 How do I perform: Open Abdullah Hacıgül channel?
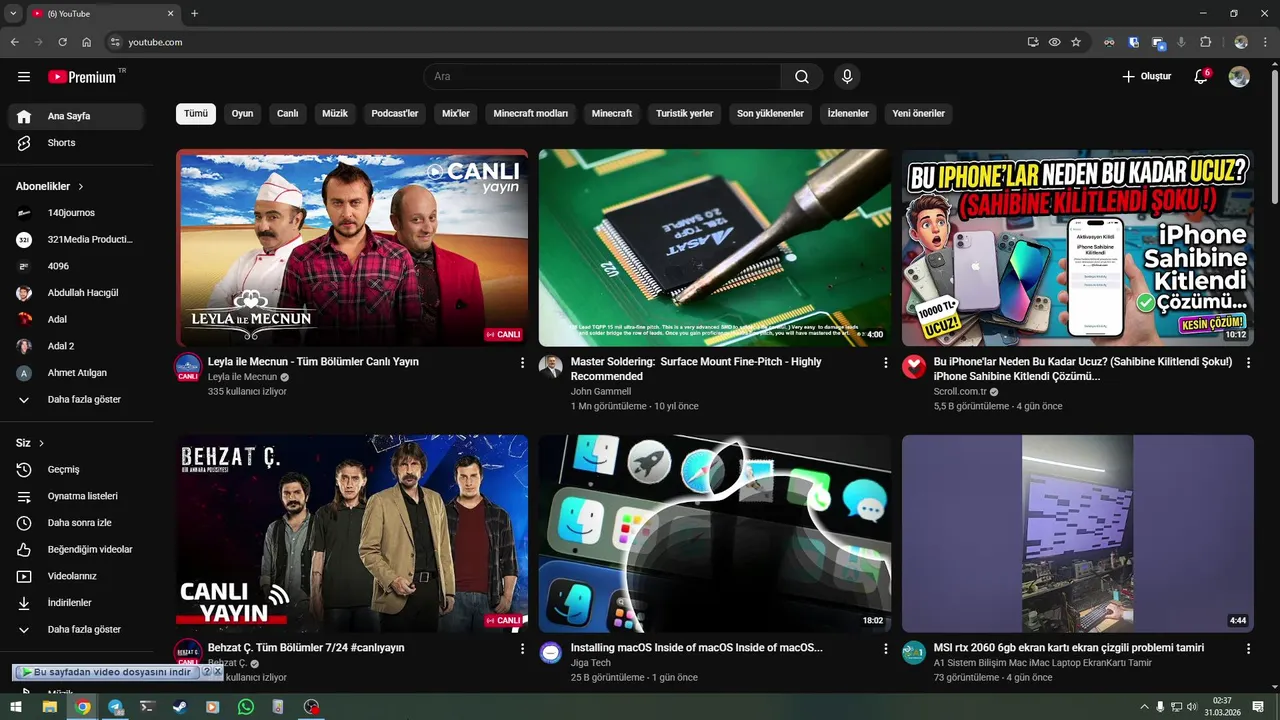pyautogui.click(x=76, y=293)
